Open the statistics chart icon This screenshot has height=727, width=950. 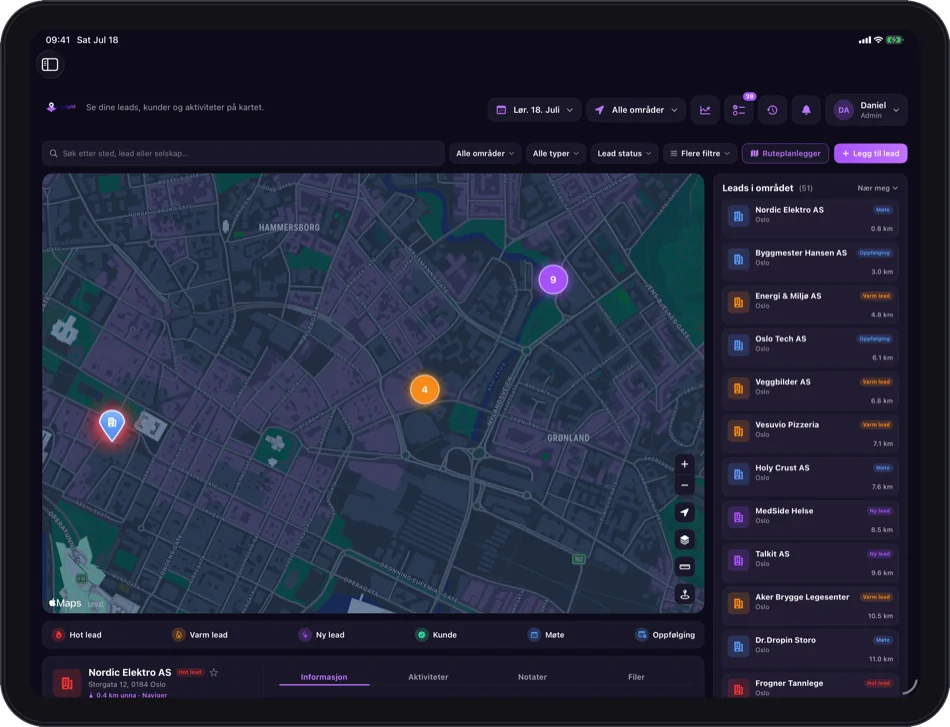[x=705, y=110]
